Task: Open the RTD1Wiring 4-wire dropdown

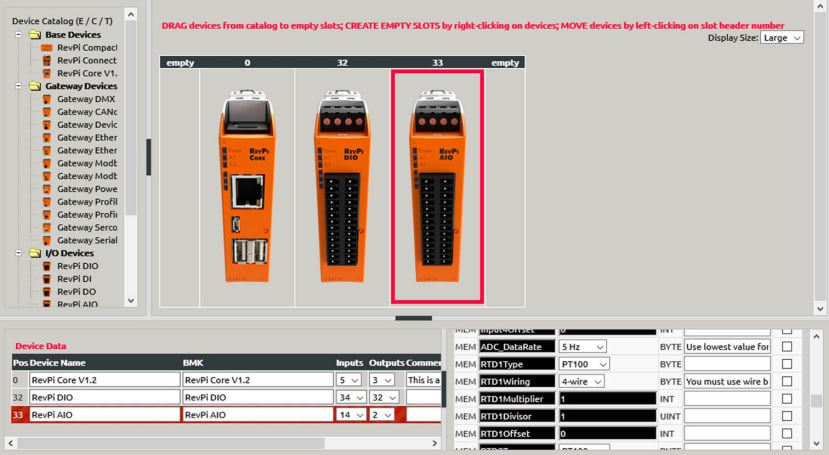Action: pyautogui.click(x=582, y=382)
